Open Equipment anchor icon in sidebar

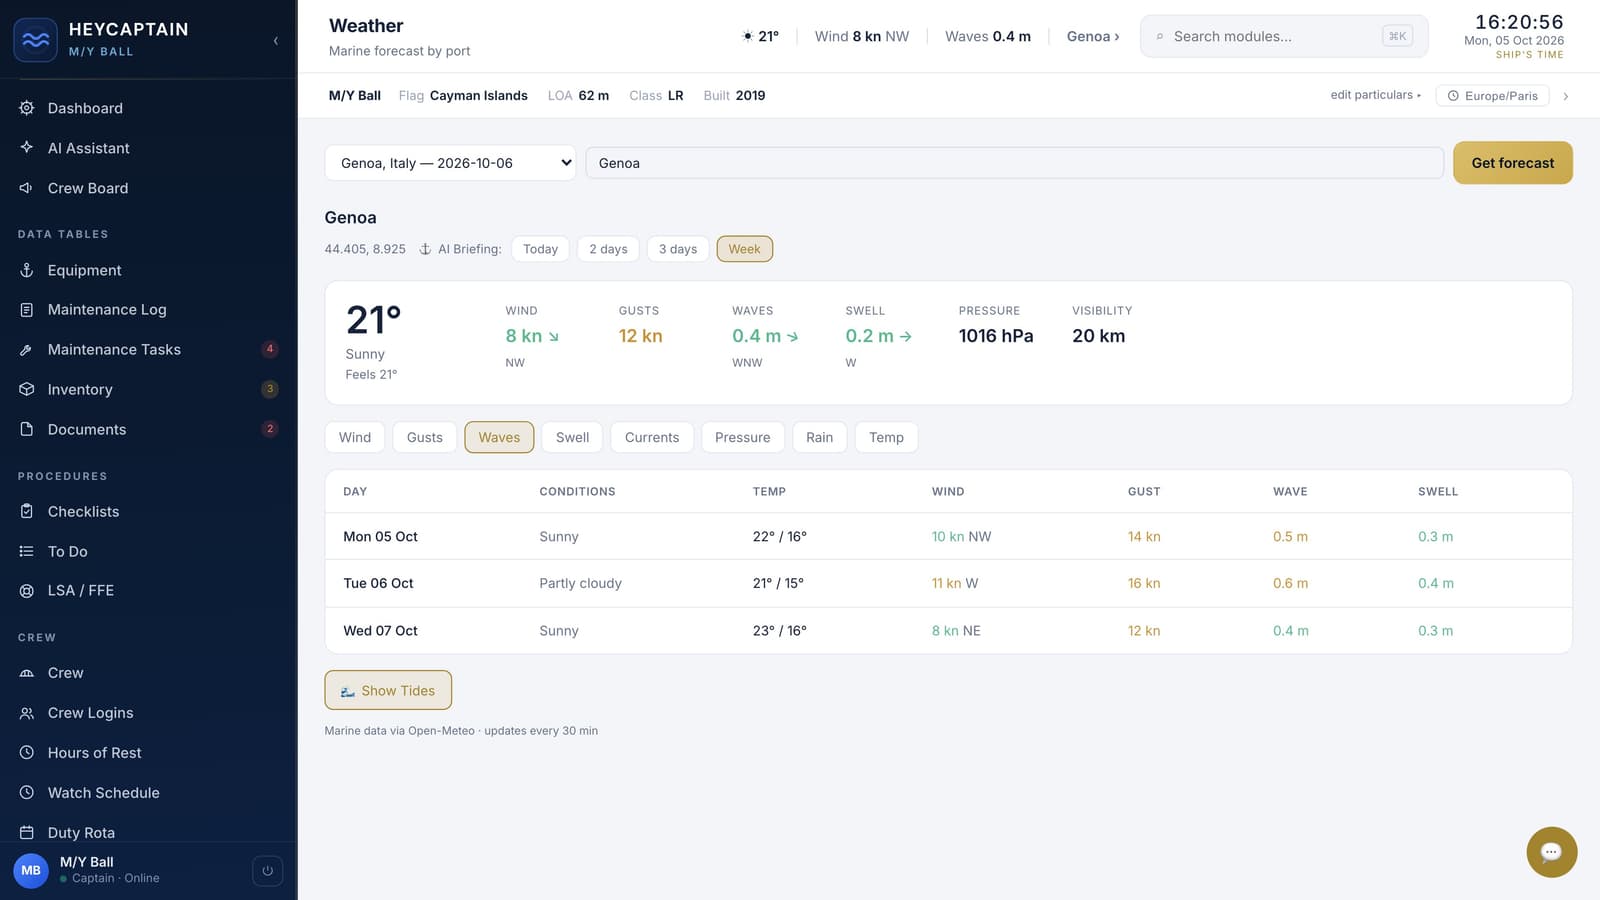click(27, 270)
